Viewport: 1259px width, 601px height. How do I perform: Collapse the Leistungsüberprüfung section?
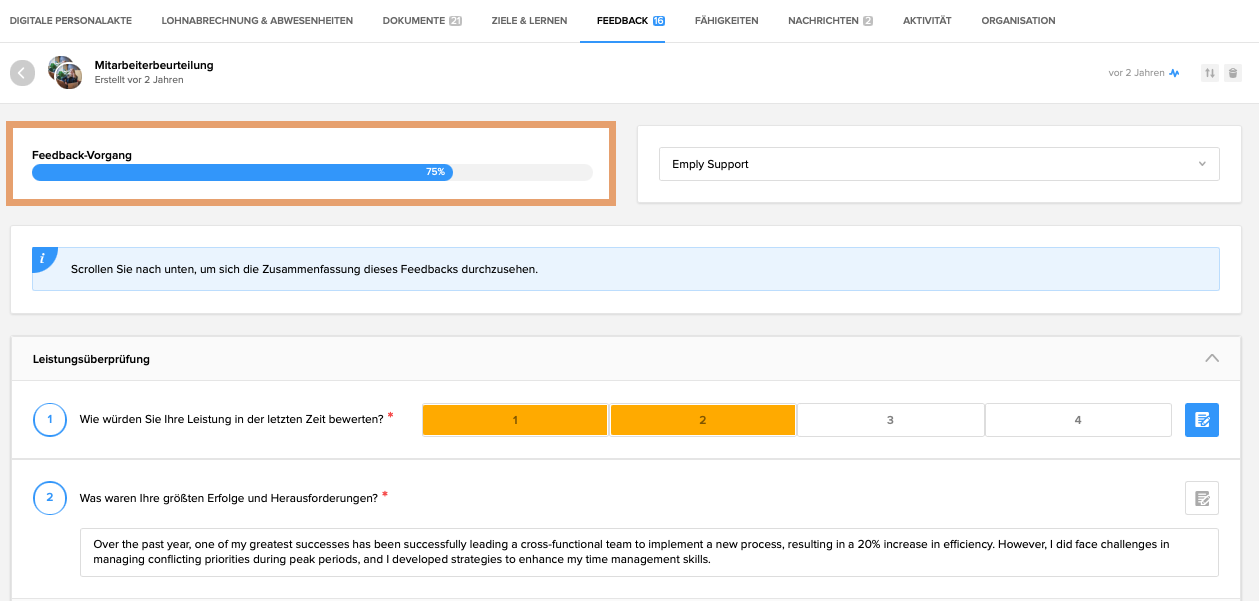click(x=1212, y=358)
